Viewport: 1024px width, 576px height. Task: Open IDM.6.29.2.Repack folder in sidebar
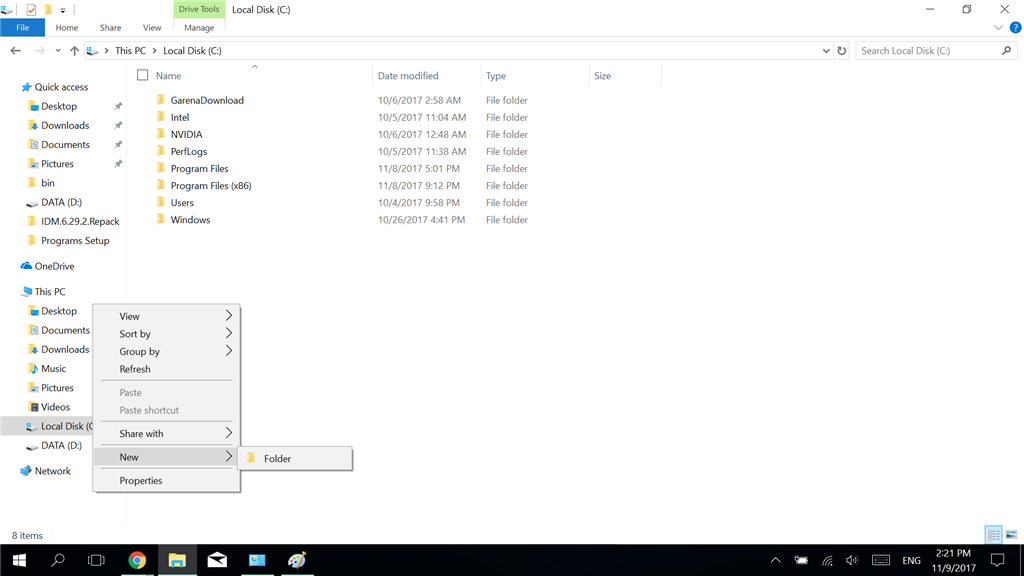click(x=80, y=221)
